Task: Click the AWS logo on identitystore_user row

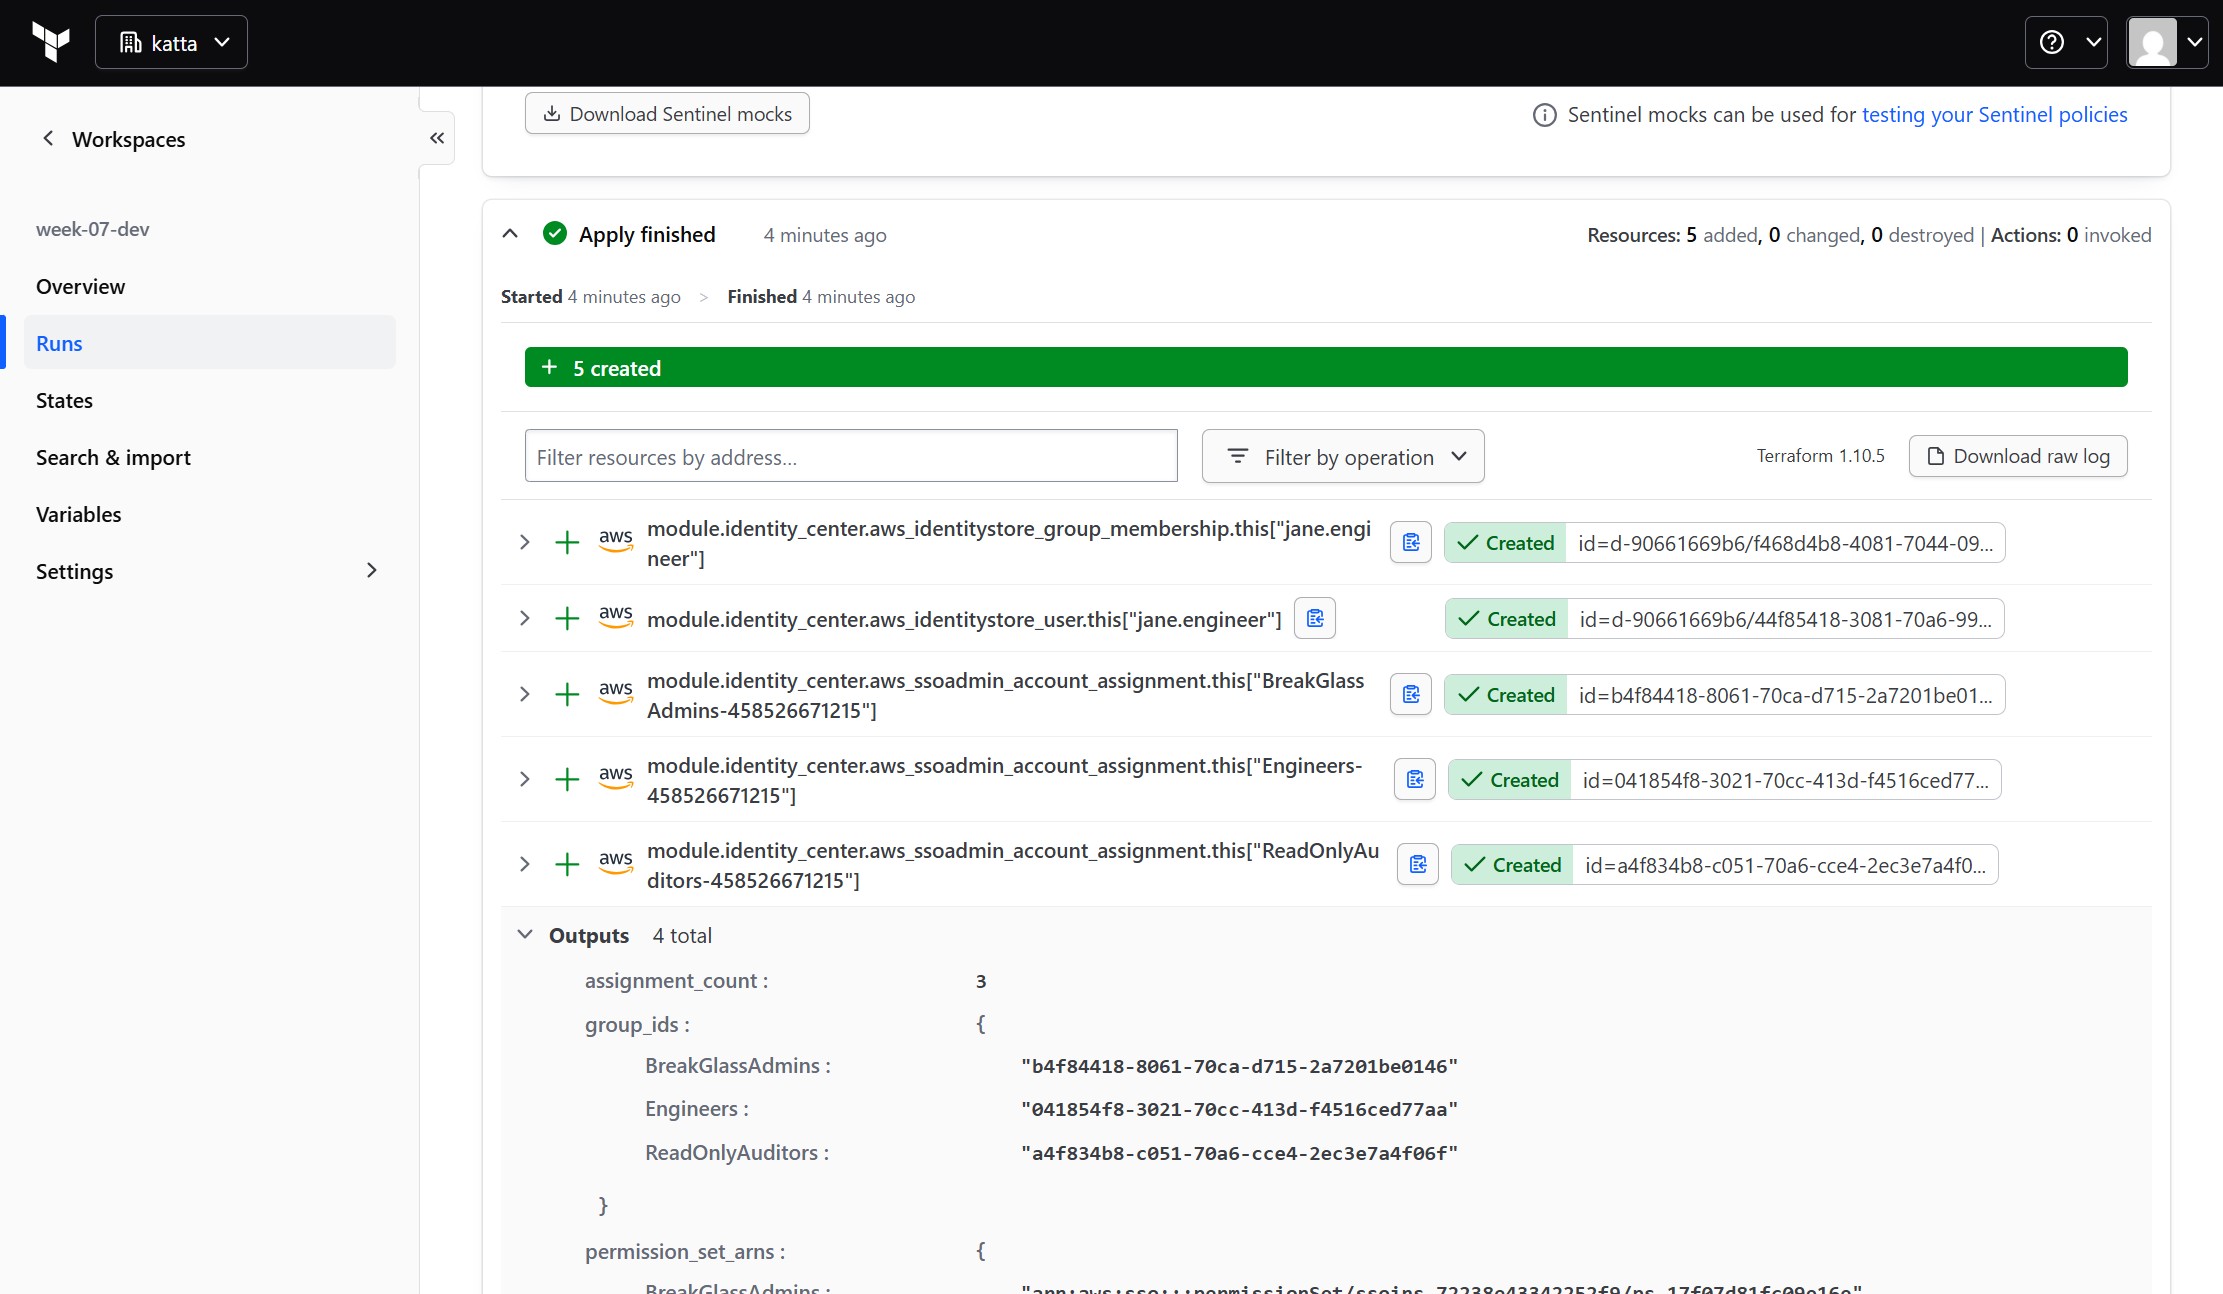Action: tap(616, 617)
